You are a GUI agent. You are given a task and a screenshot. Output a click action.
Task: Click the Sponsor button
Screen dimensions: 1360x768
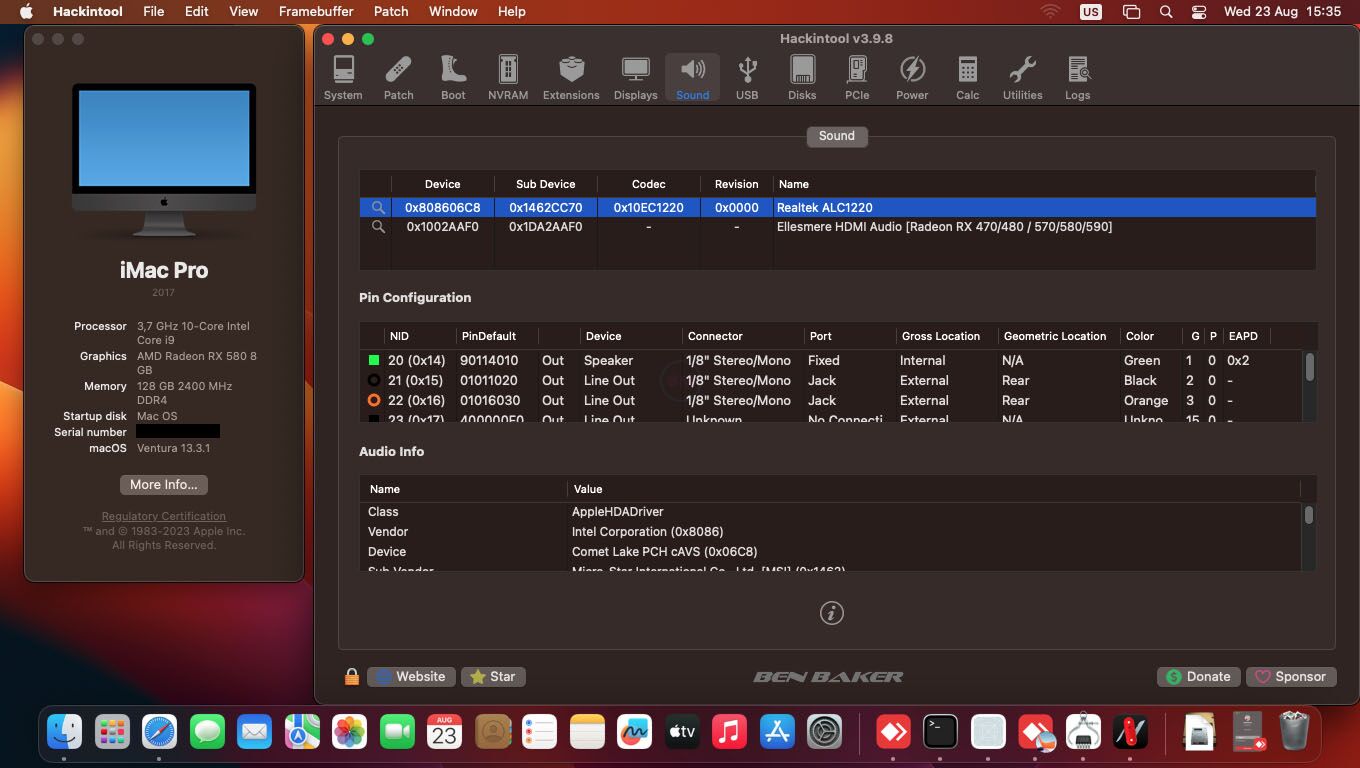click(1291, 677)
